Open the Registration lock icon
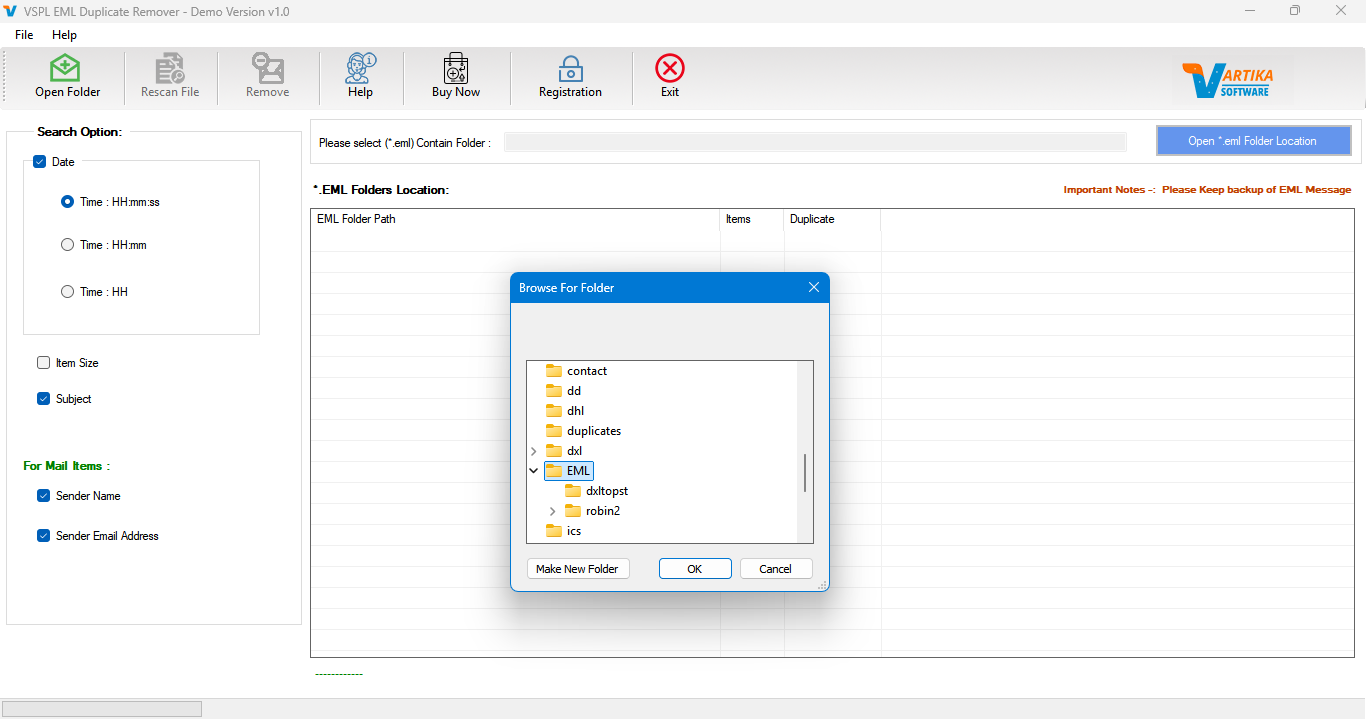 tap(571, 68)
